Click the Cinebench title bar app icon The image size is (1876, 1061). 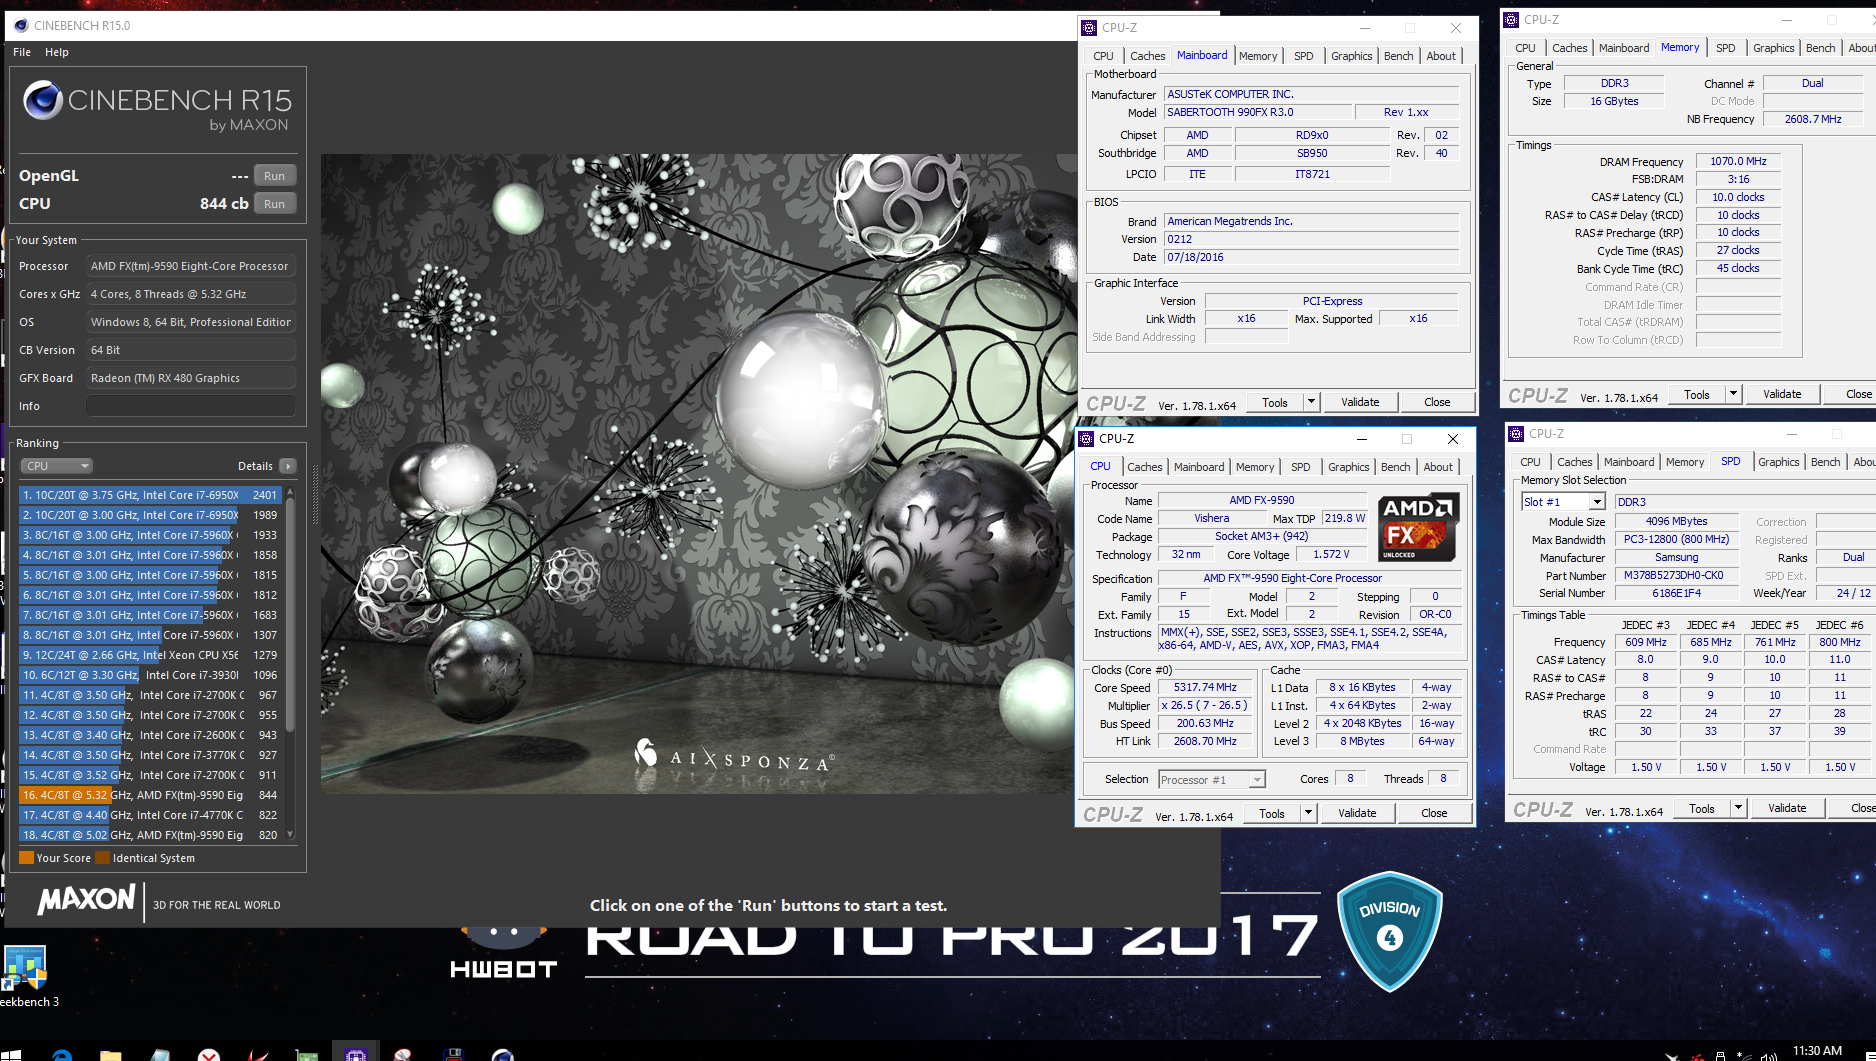(21, 25)
